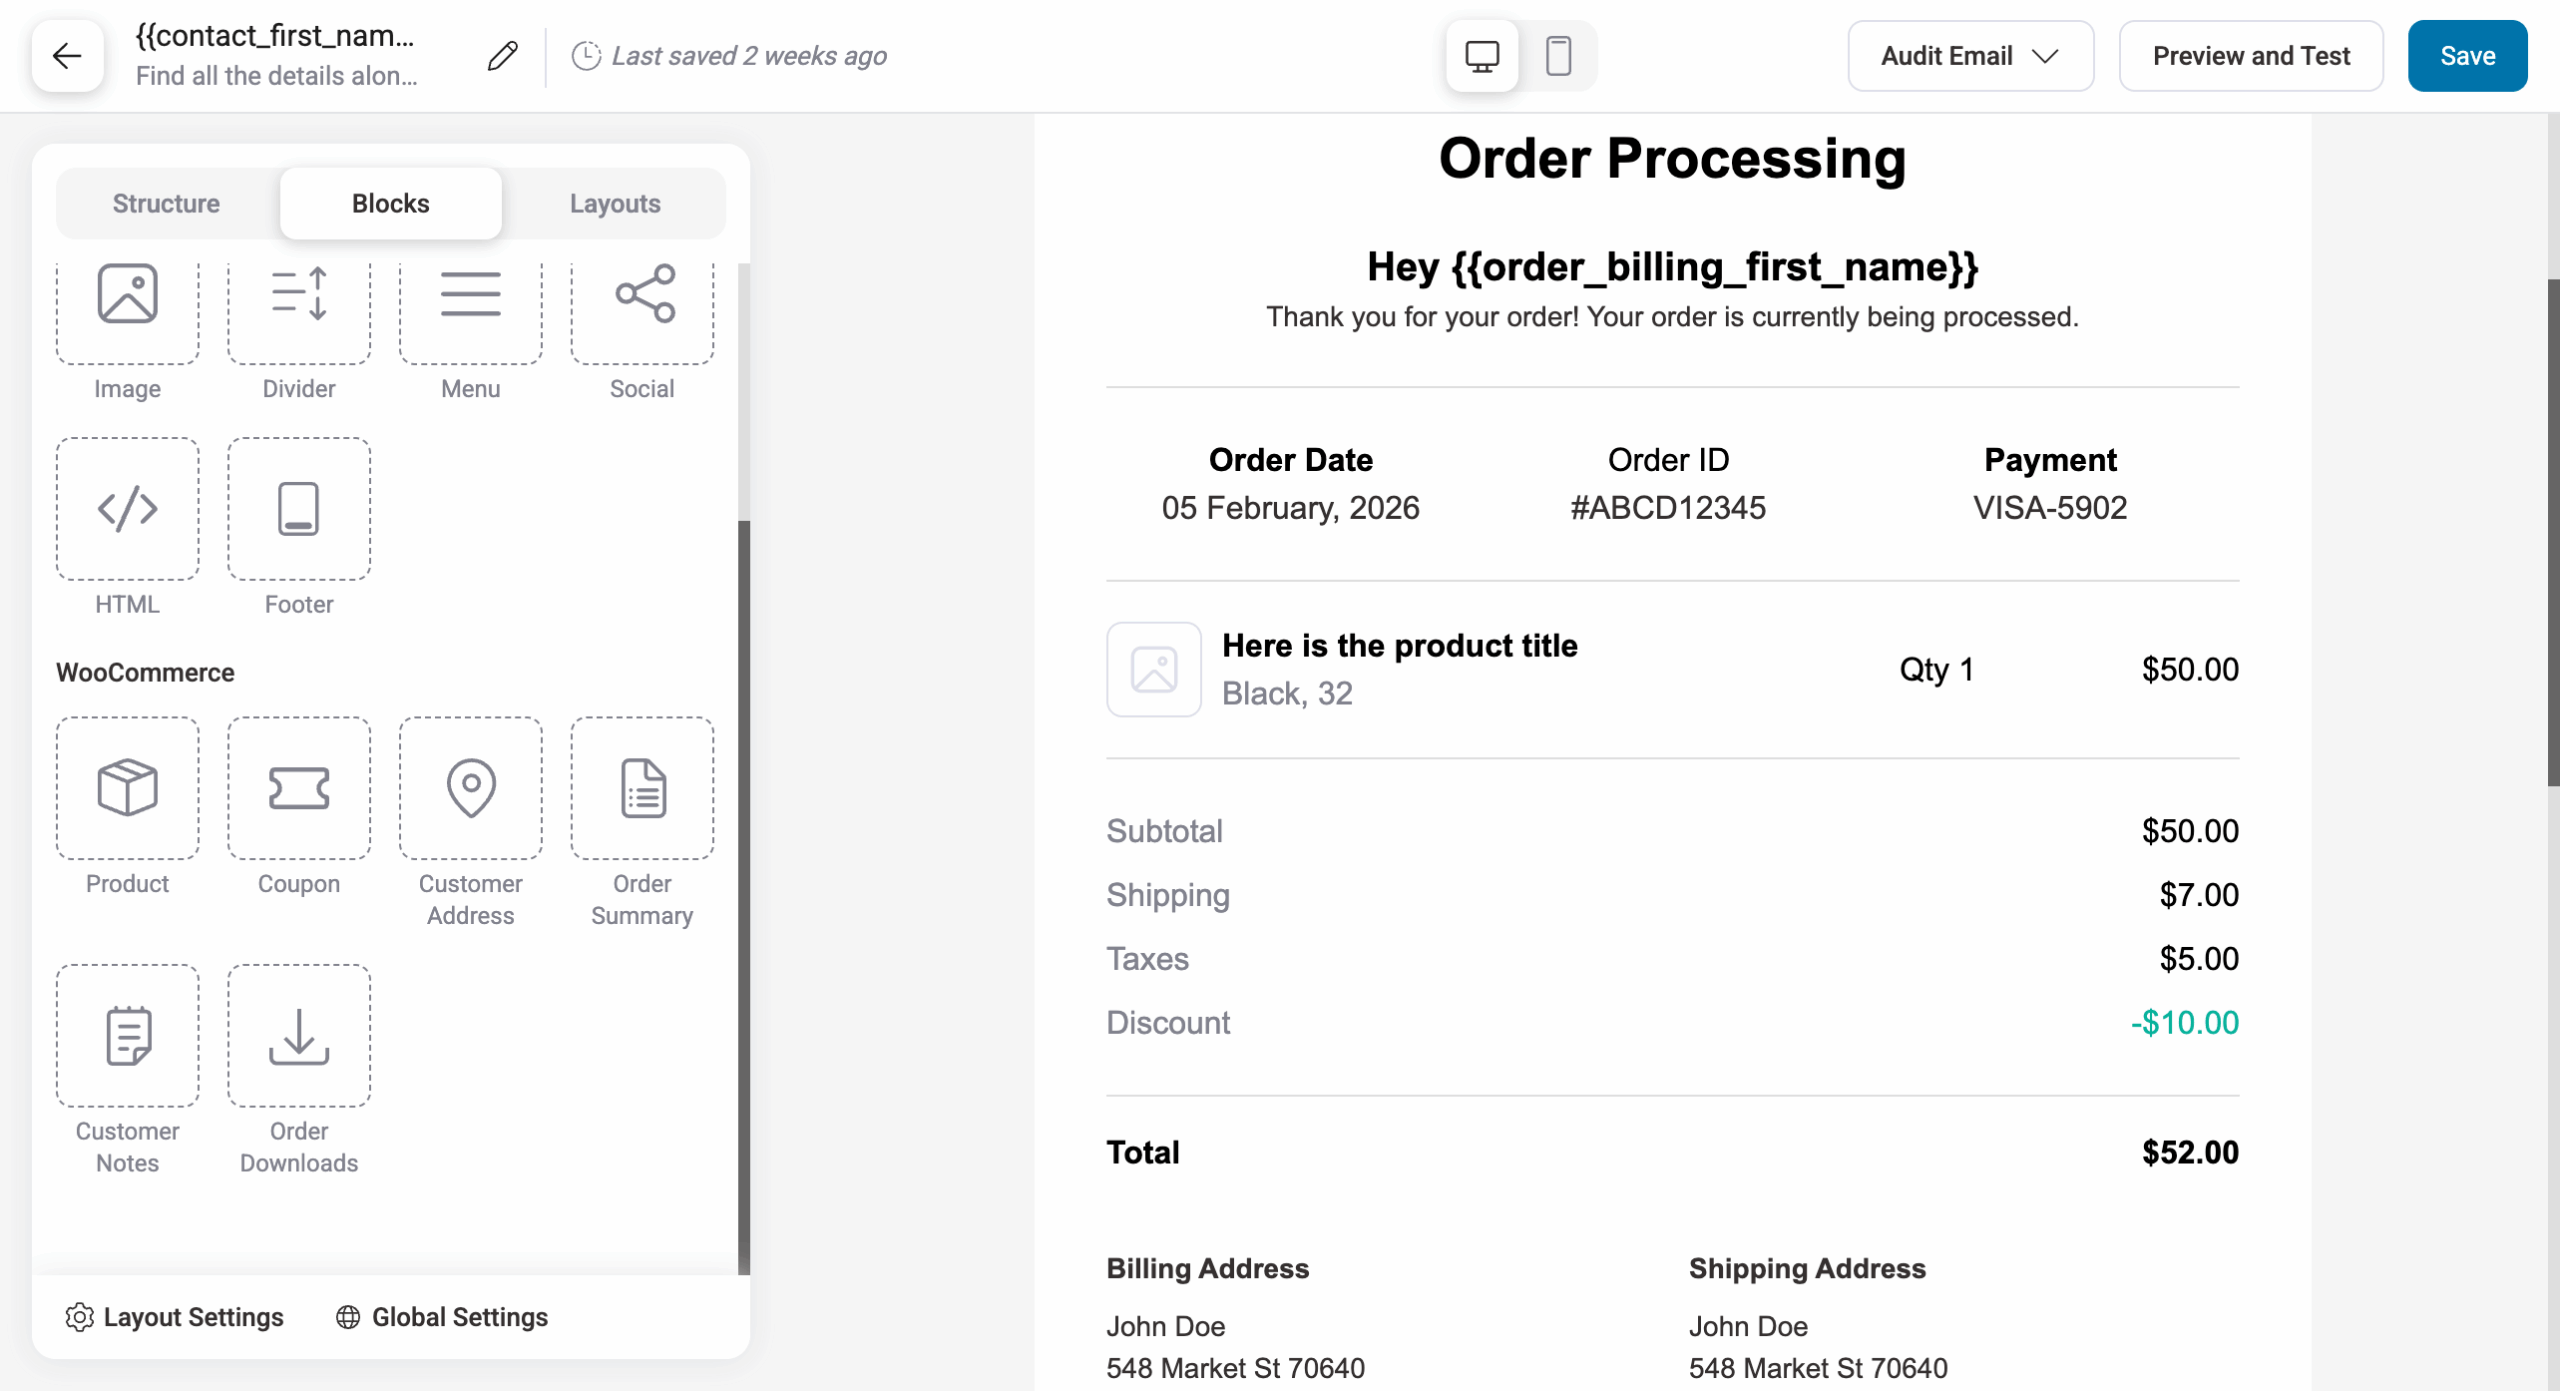Switch to the Structure tab

coord(165,203)
